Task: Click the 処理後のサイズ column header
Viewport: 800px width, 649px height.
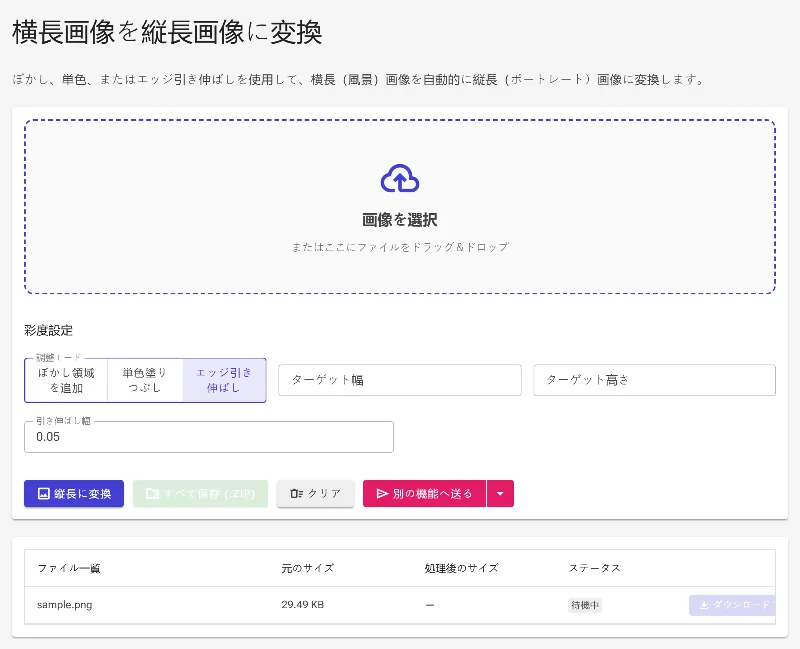Action: click(x=461, y=568)
